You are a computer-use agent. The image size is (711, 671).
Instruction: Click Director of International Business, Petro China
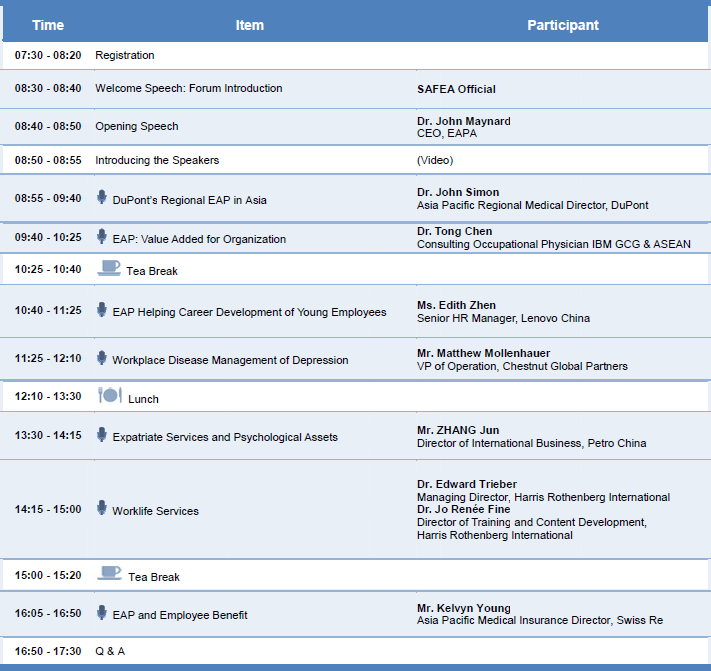(x=531, y=443)
